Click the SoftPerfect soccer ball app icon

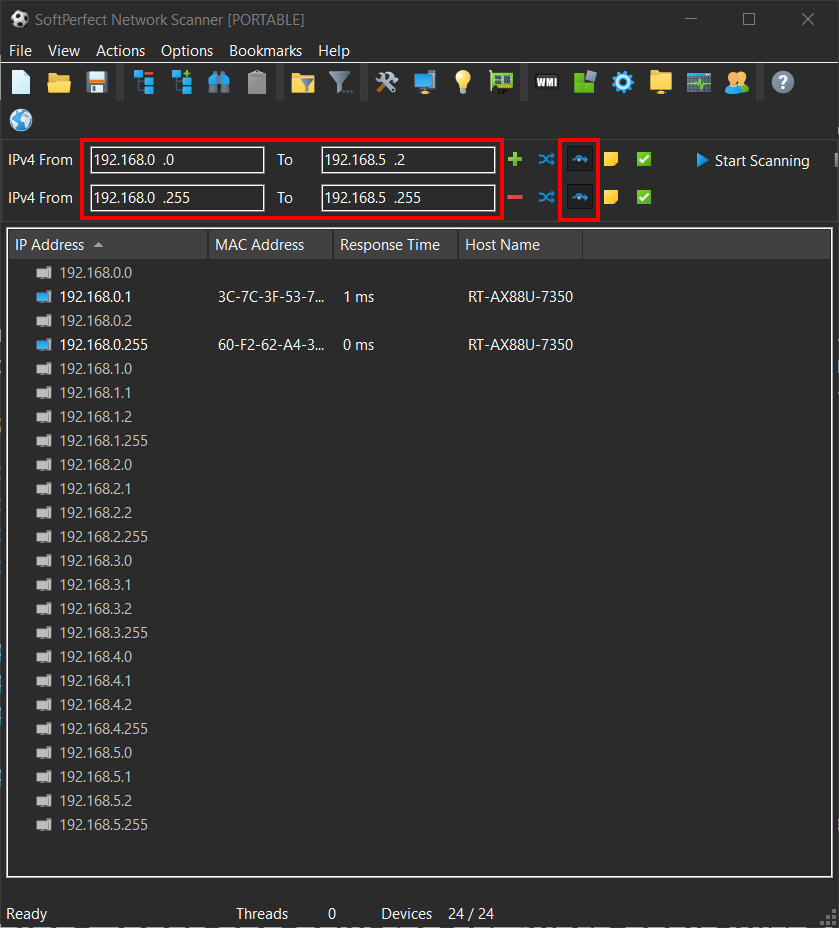[20, 20]
